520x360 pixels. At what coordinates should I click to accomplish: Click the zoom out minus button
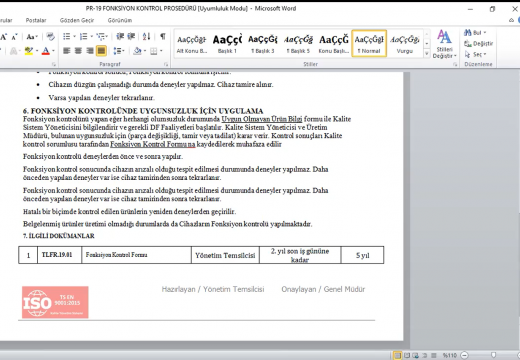pos(464,355)
